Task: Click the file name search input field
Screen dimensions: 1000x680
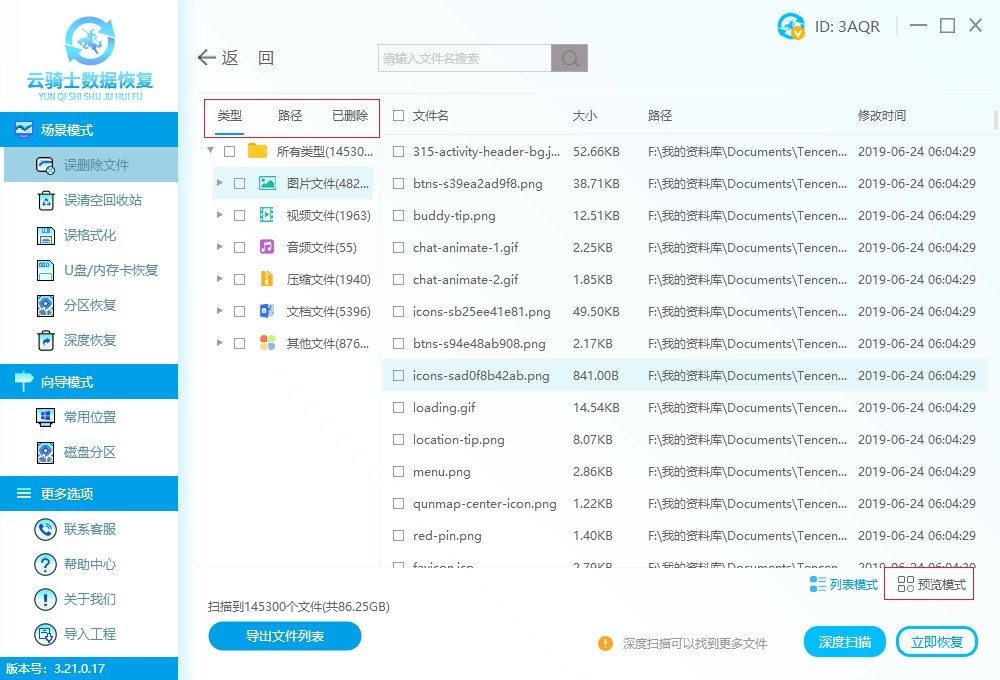Action: click(462, 57)
